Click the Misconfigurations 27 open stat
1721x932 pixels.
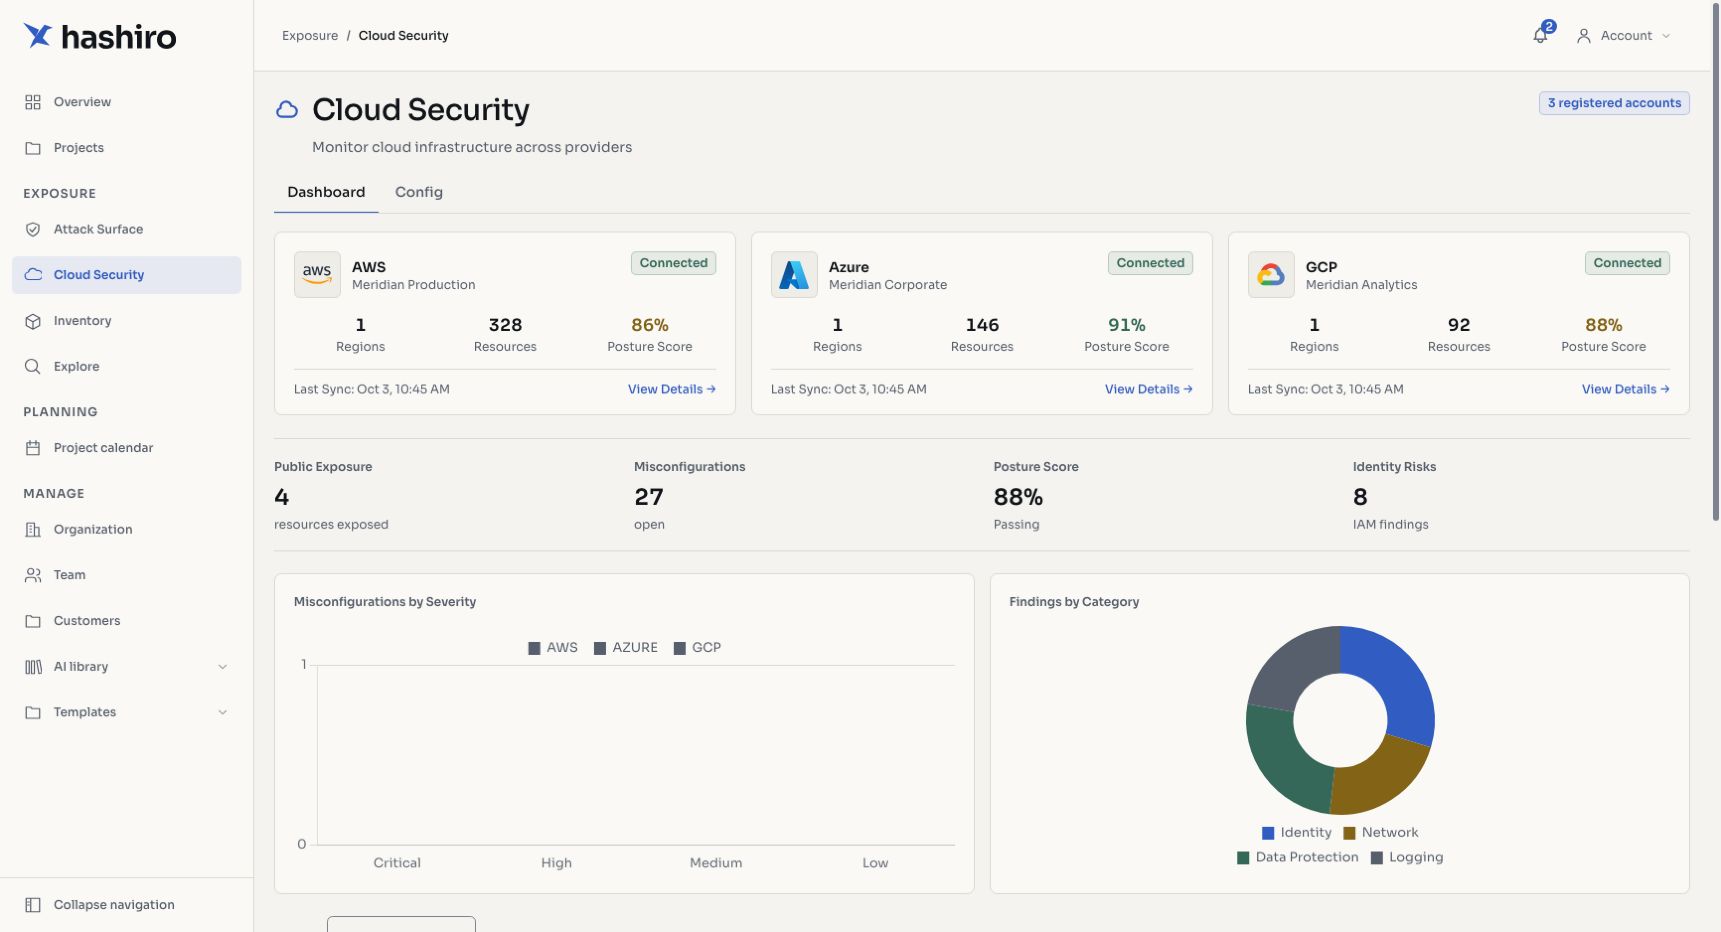click(690, 496)
